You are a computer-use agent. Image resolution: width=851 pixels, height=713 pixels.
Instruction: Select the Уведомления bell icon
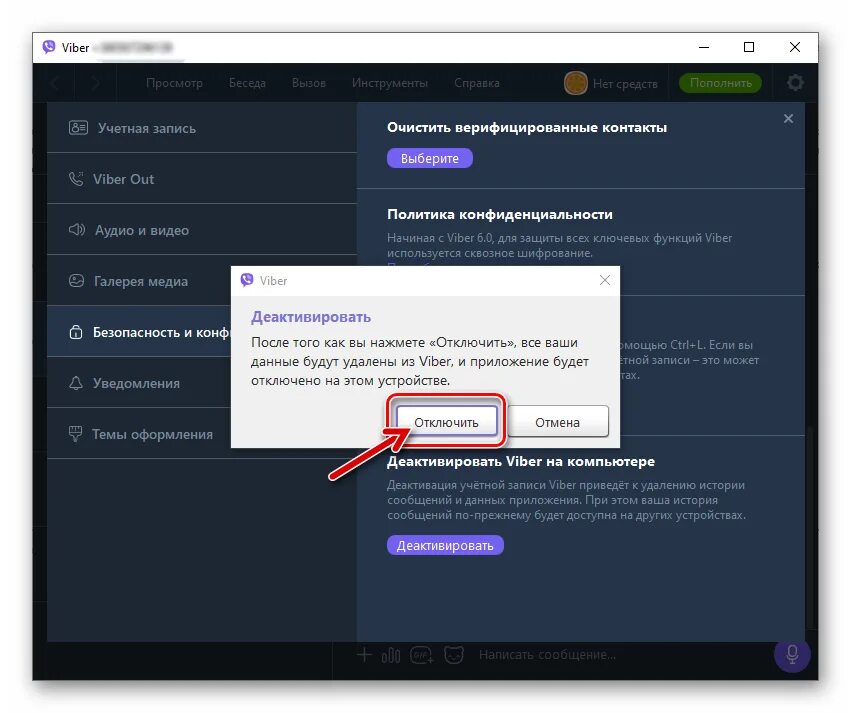pyautogui.click(x=77, y=383)
